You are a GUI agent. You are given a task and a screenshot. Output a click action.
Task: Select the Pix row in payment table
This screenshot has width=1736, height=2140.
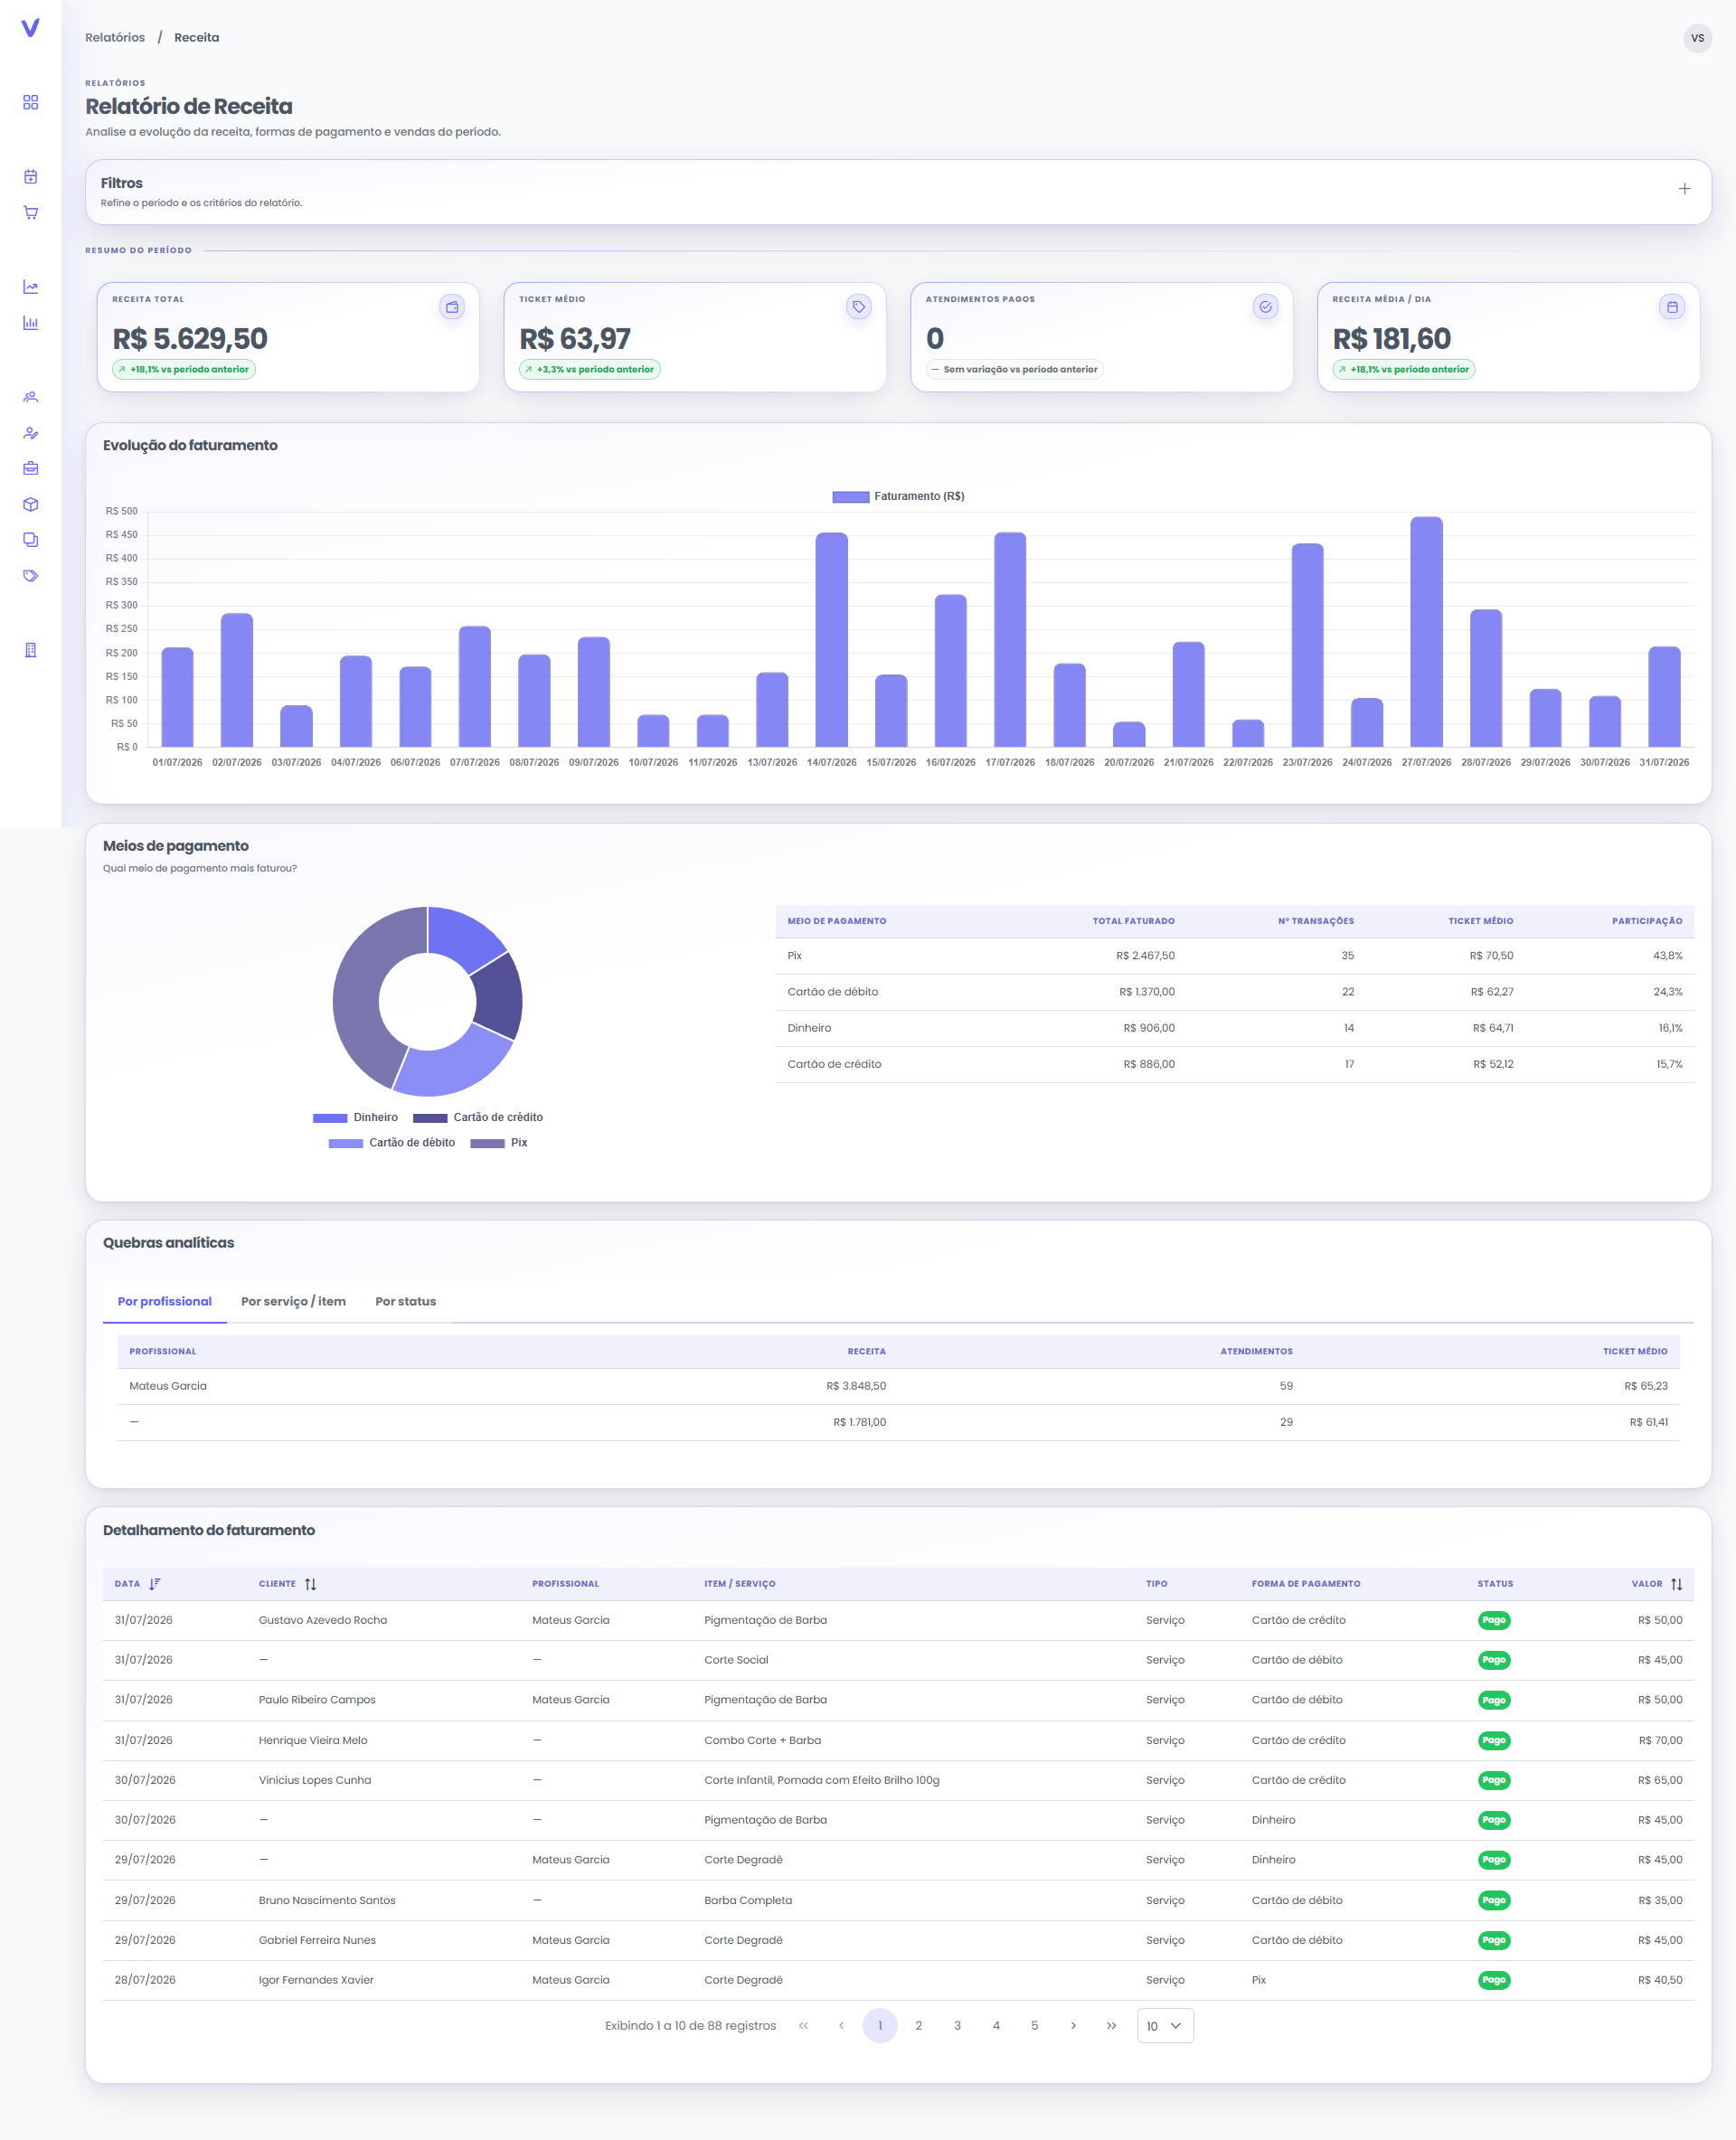1234,957
